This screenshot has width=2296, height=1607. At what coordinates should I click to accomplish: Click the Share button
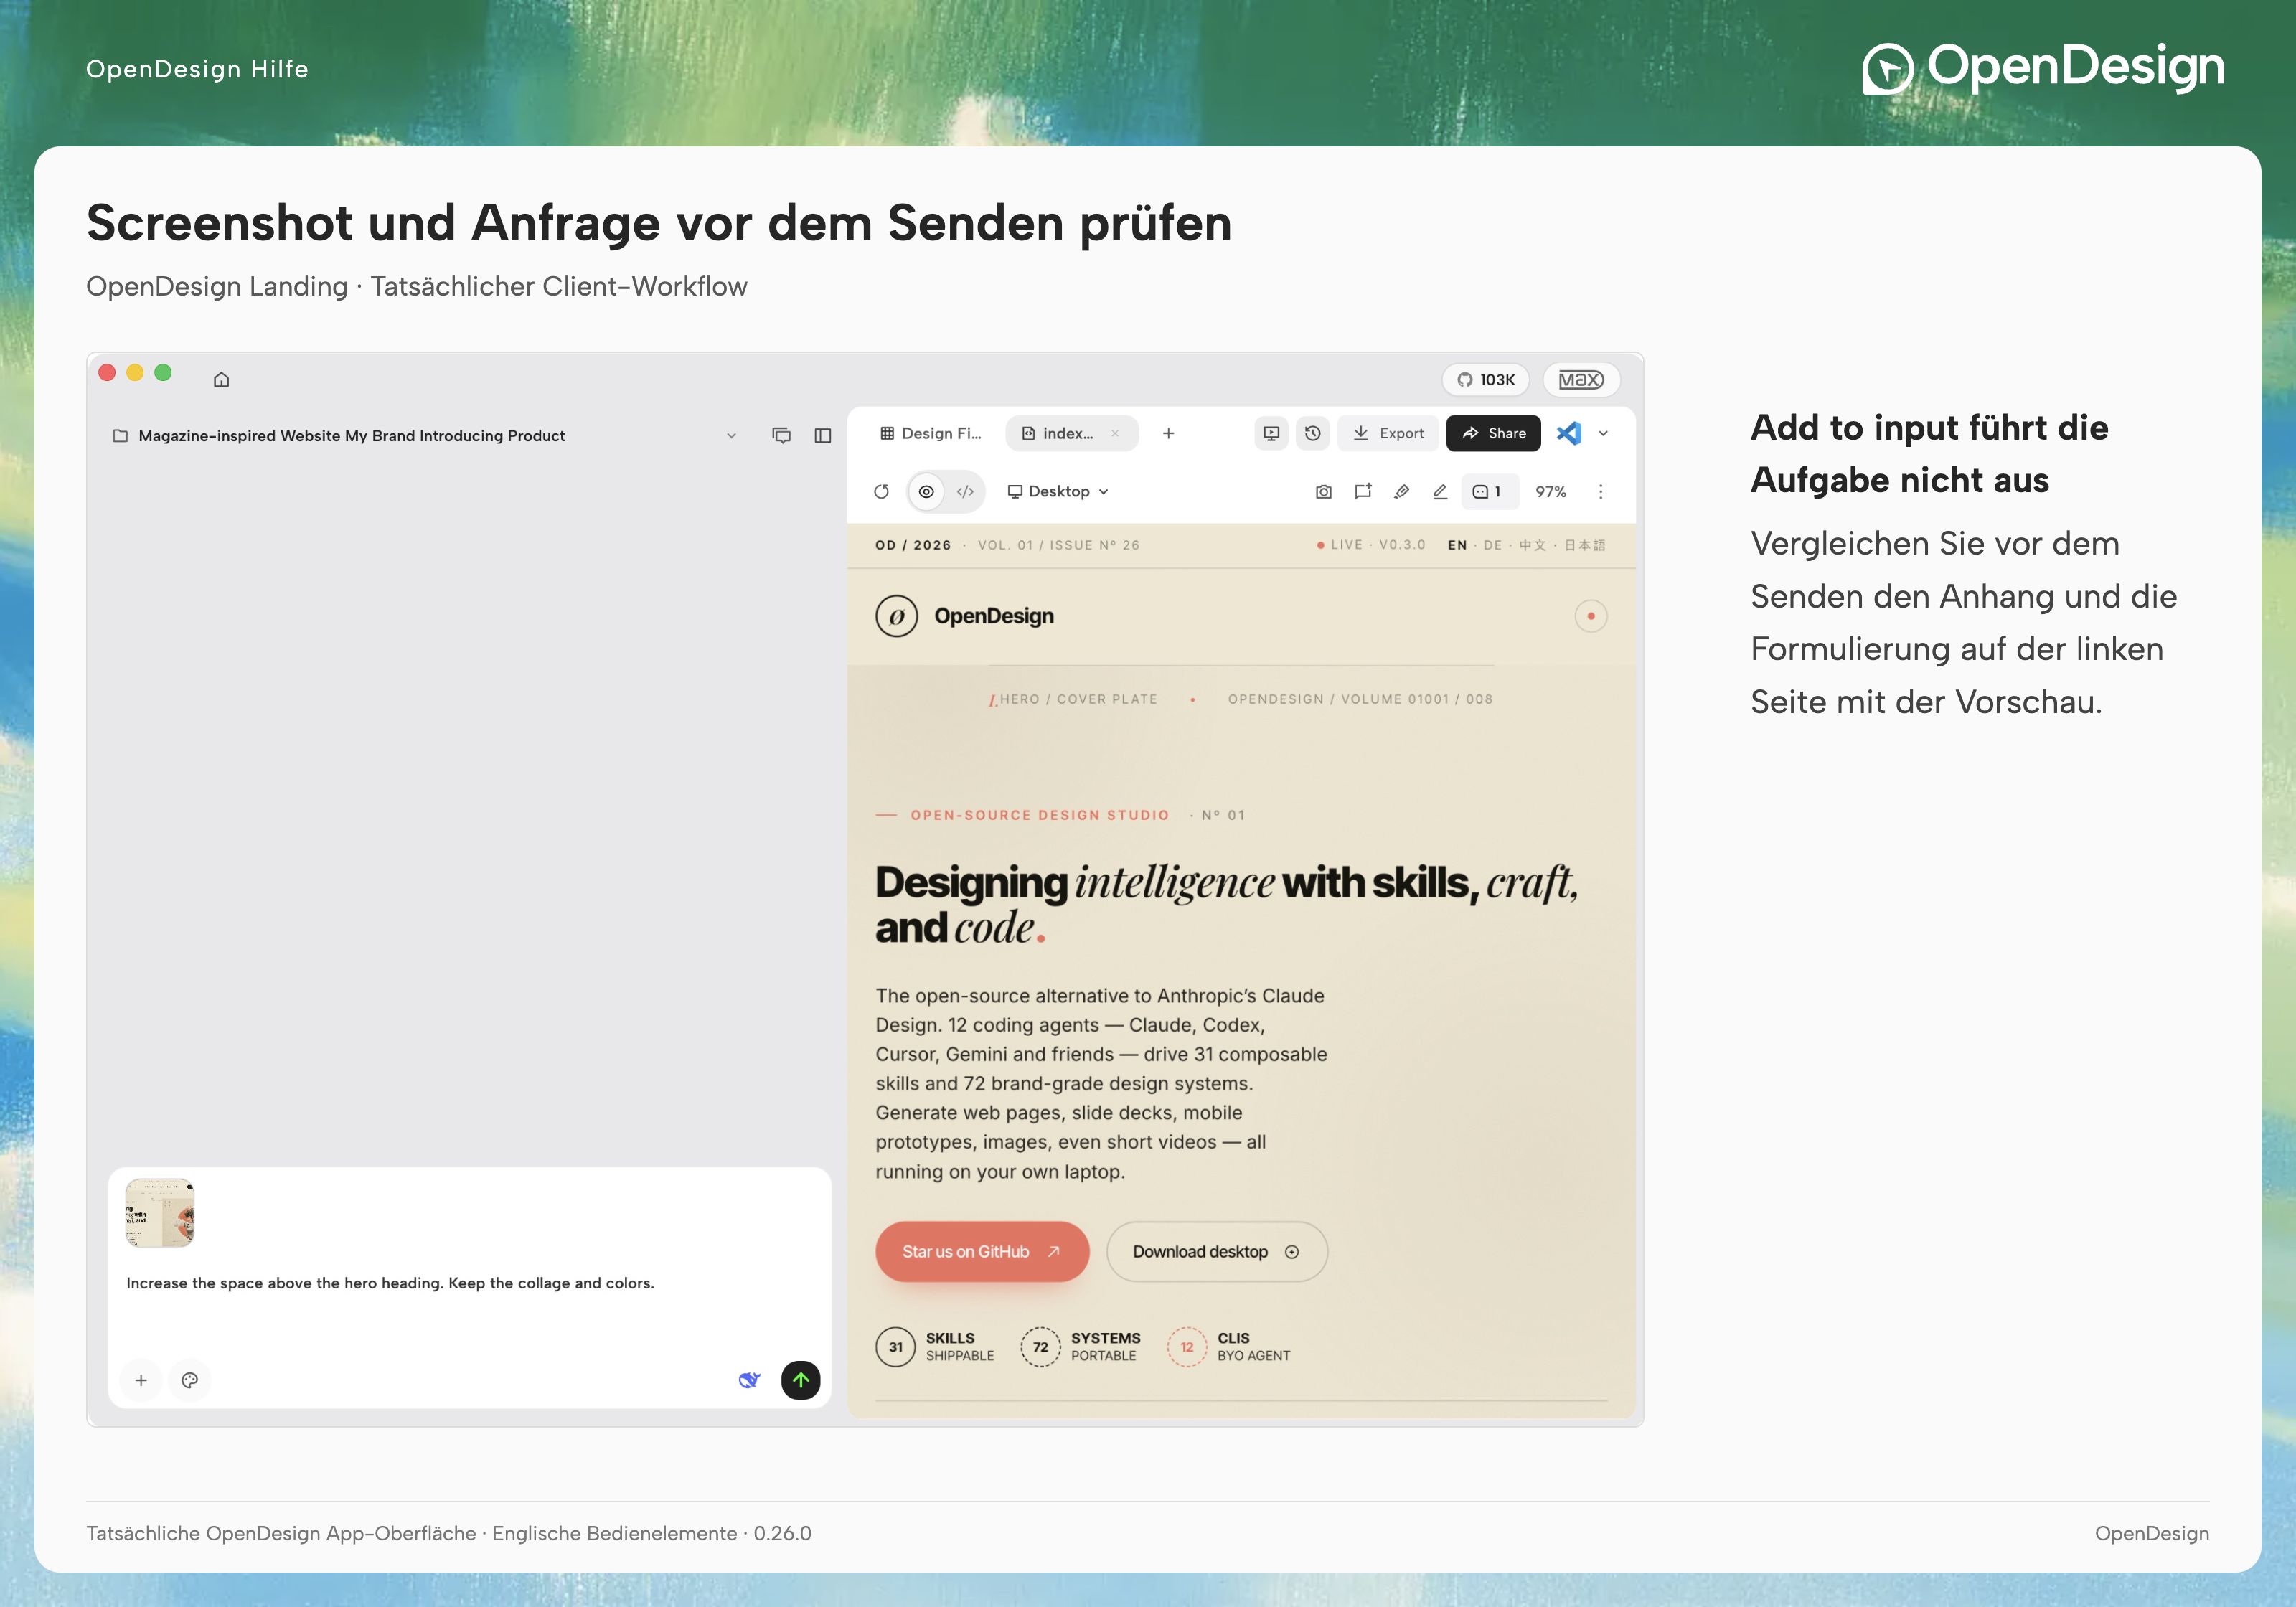(1493, 433)
